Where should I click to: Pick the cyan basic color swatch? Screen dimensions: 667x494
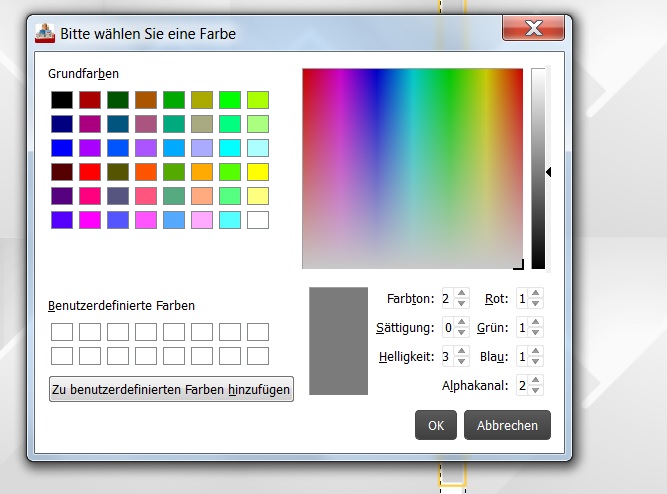coord(230,148)
